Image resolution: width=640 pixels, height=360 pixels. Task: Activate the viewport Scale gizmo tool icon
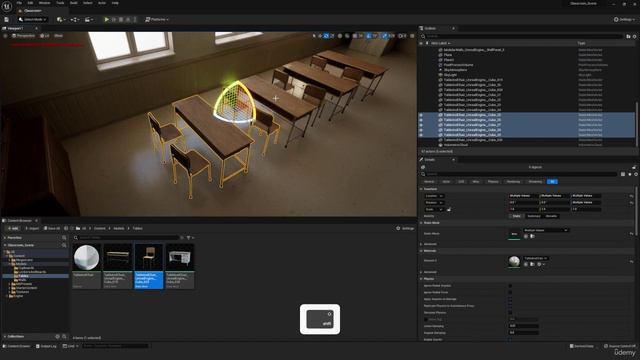tap(332, 36)
